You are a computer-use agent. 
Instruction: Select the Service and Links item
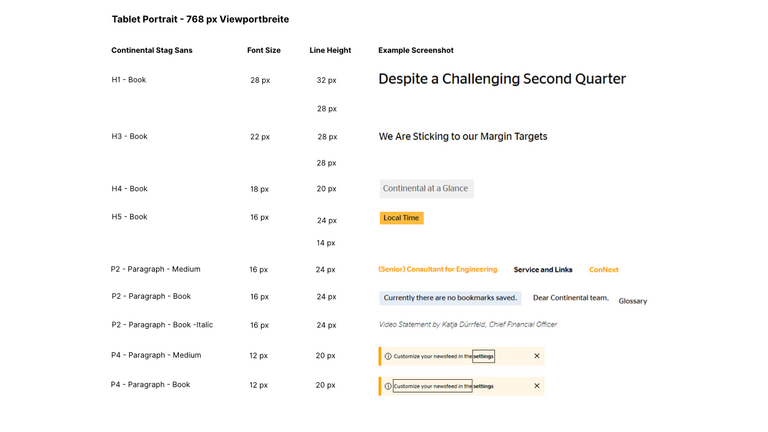543,270
